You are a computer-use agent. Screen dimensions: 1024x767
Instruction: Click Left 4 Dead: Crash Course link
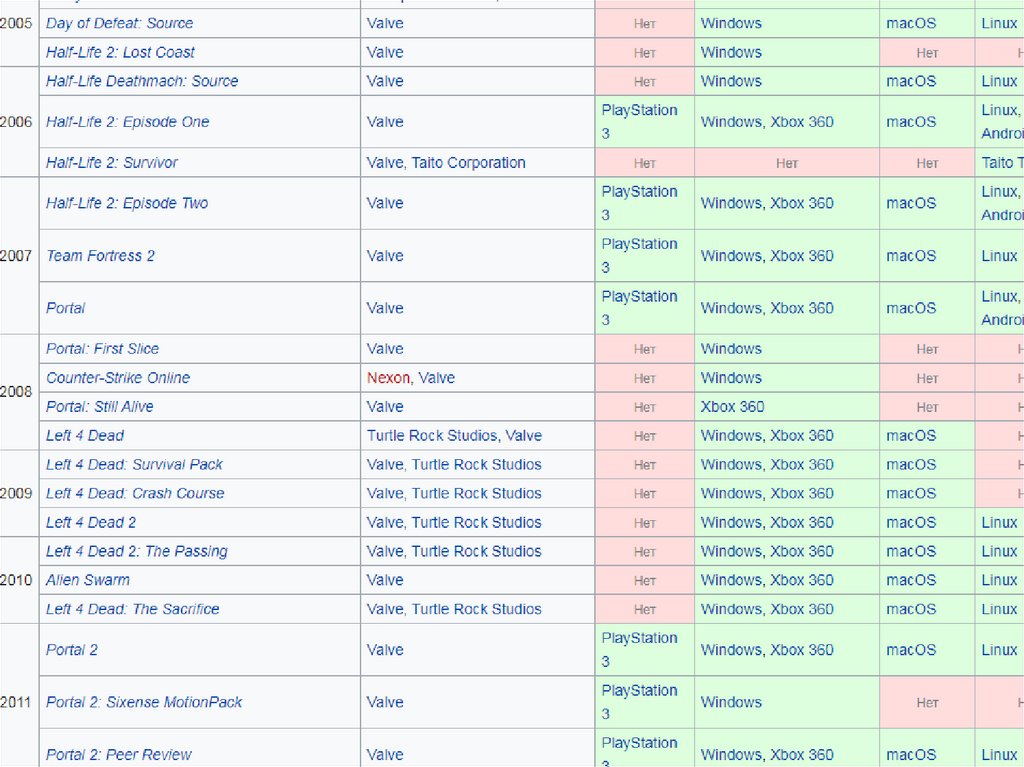[x=135, y=493]
